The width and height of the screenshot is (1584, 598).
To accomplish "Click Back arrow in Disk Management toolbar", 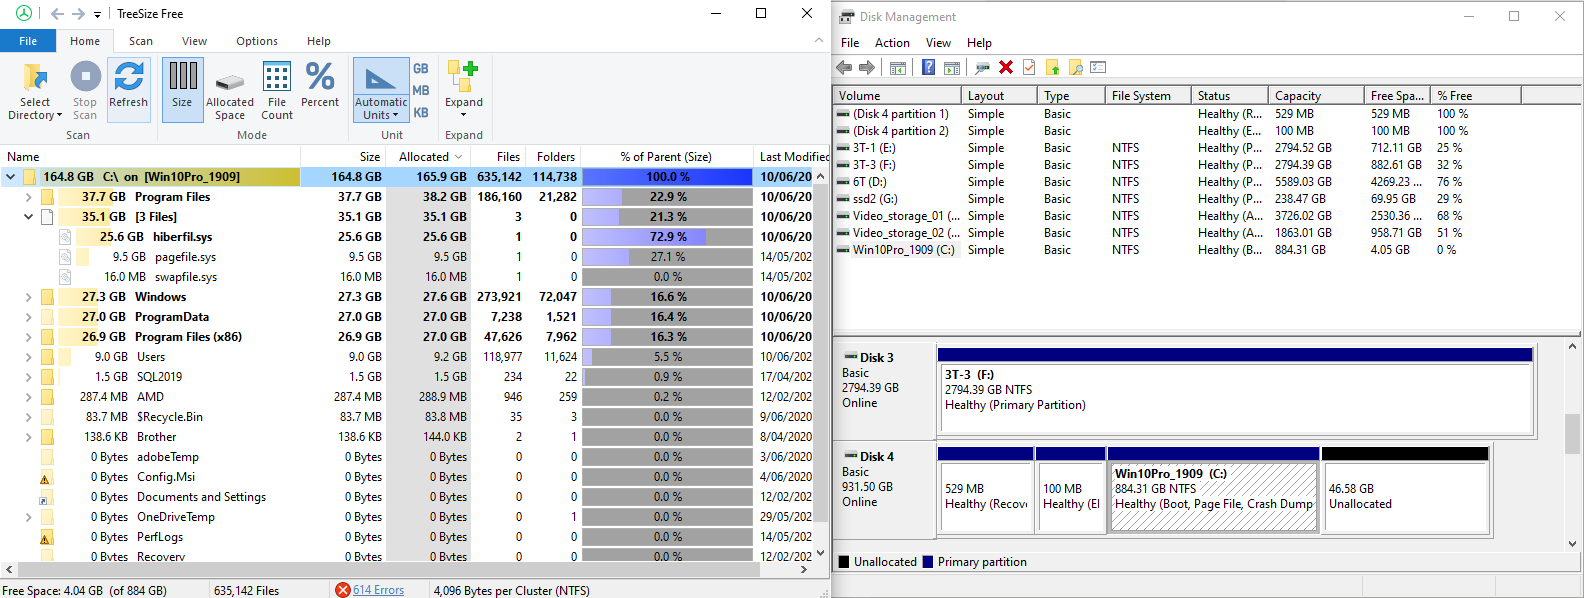I will pos(844,67).
